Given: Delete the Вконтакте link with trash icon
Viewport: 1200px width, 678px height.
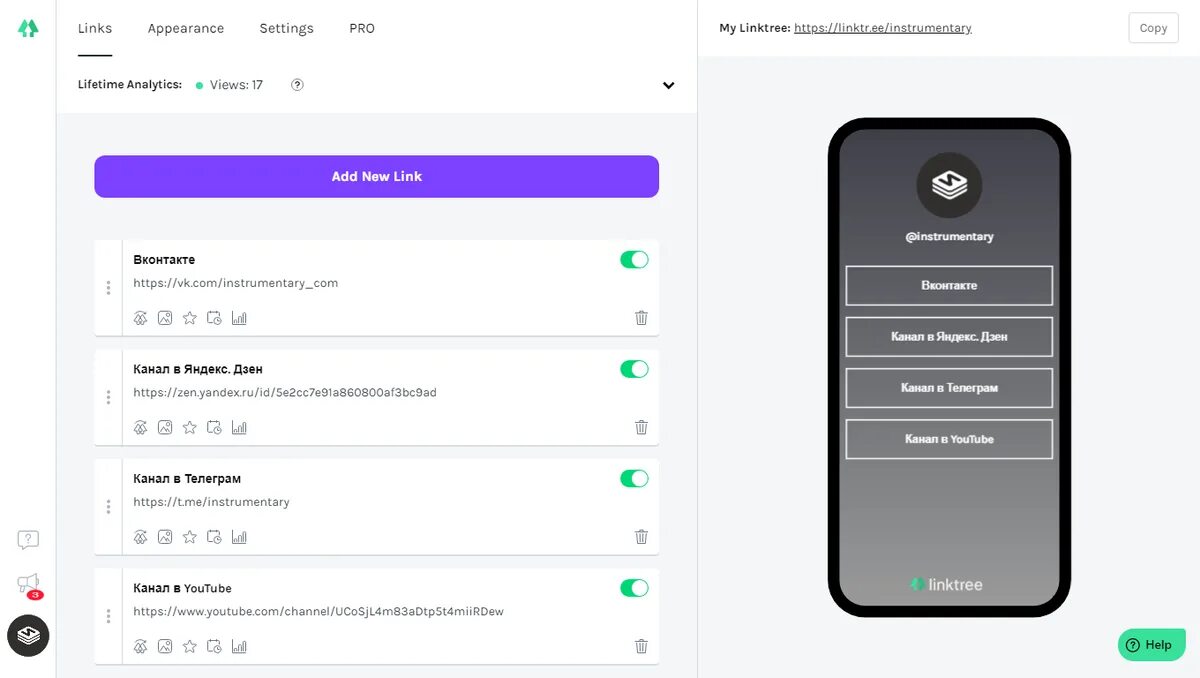Looking at the screenshot, I should coord(641,318).
